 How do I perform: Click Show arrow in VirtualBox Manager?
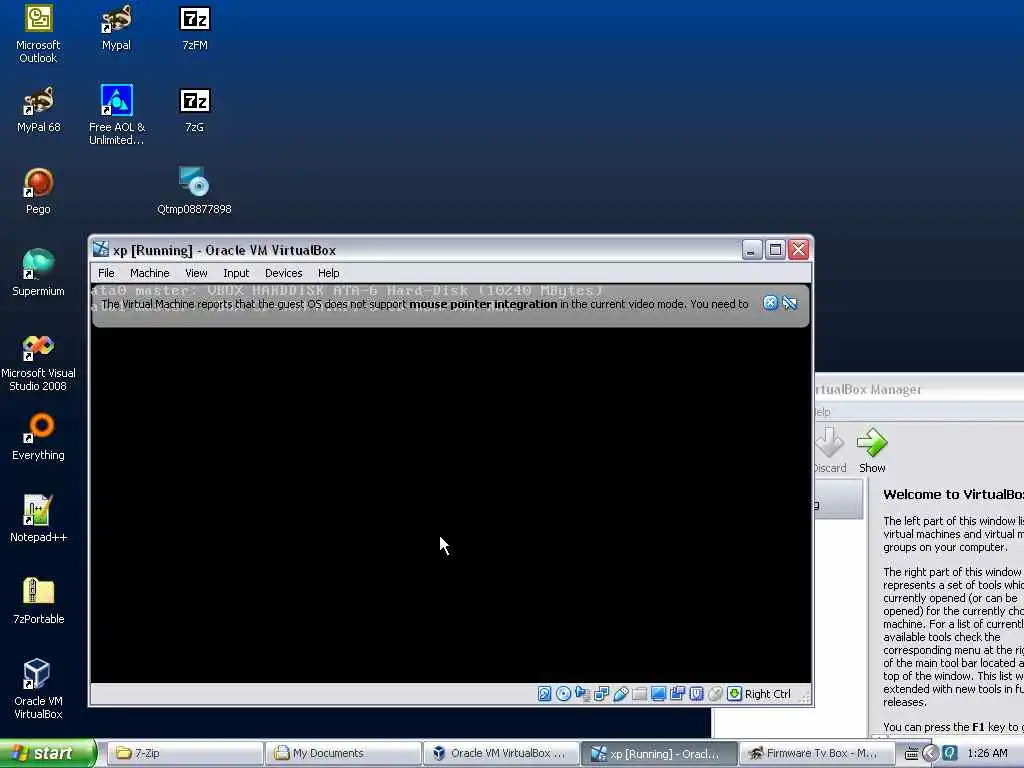[x=872, y=450]
